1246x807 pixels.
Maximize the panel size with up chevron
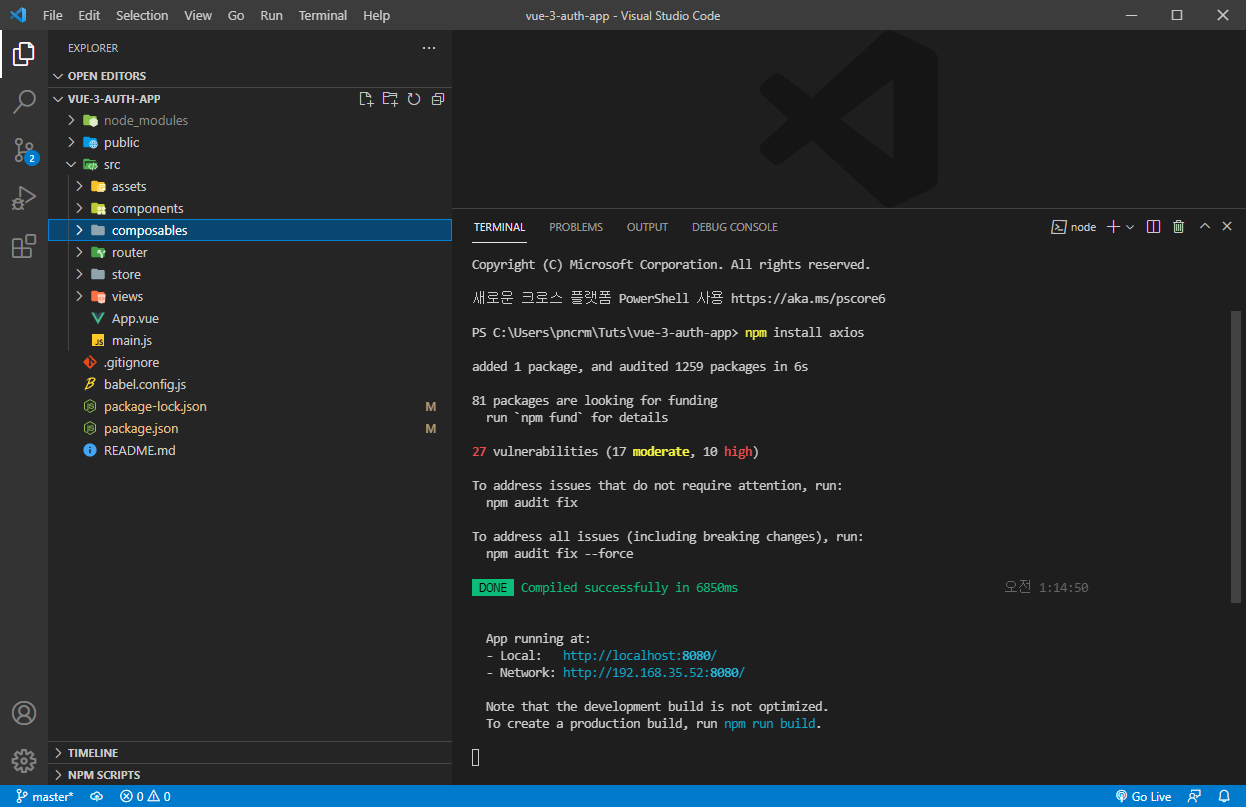pos(1204,227)
